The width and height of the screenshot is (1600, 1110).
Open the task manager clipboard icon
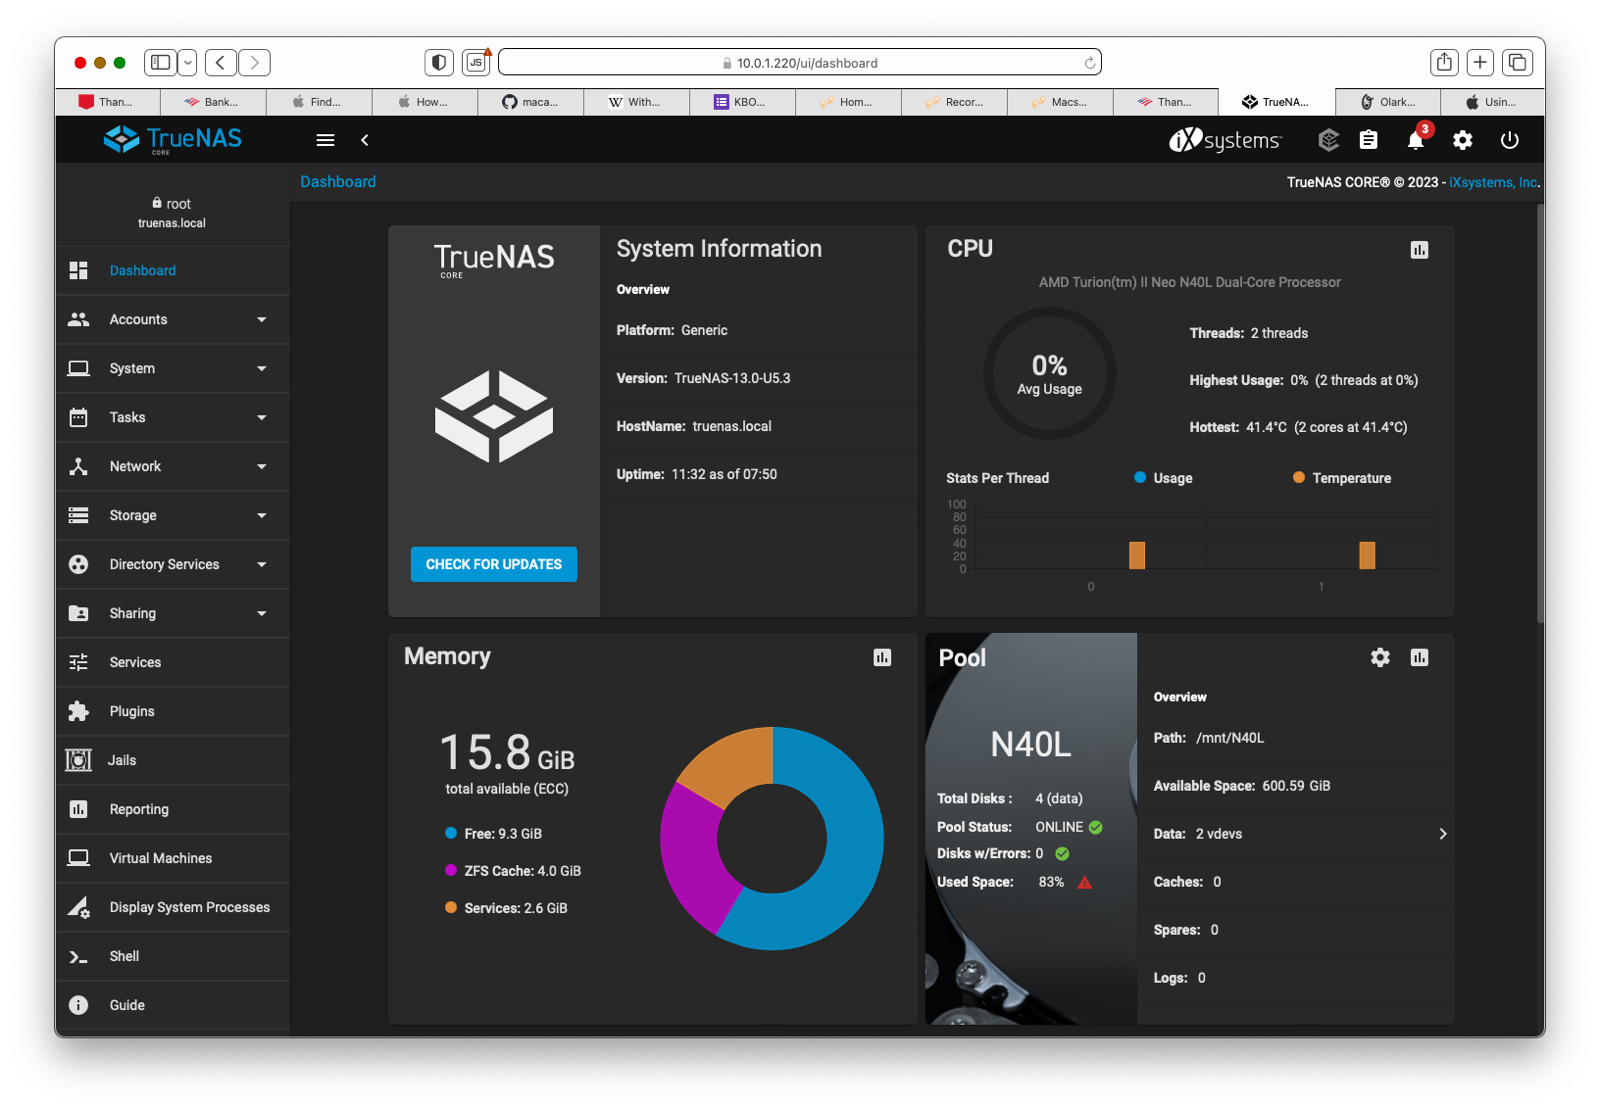pos(1368,140)
